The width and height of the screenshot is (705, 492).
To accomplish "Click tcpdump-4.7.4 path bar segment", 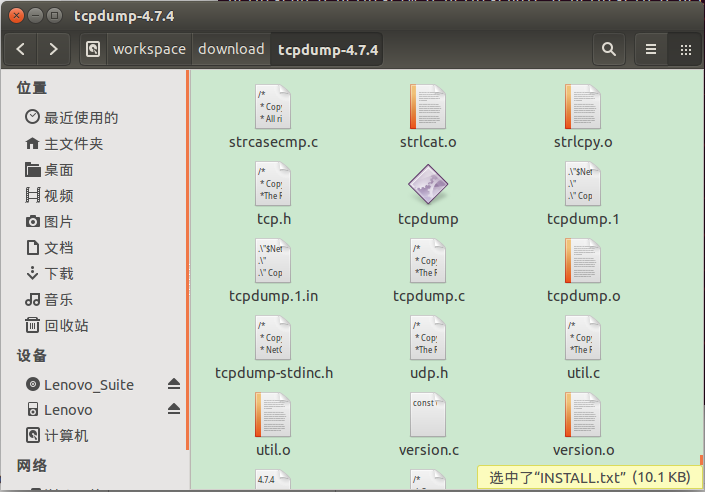I will 327,49.
